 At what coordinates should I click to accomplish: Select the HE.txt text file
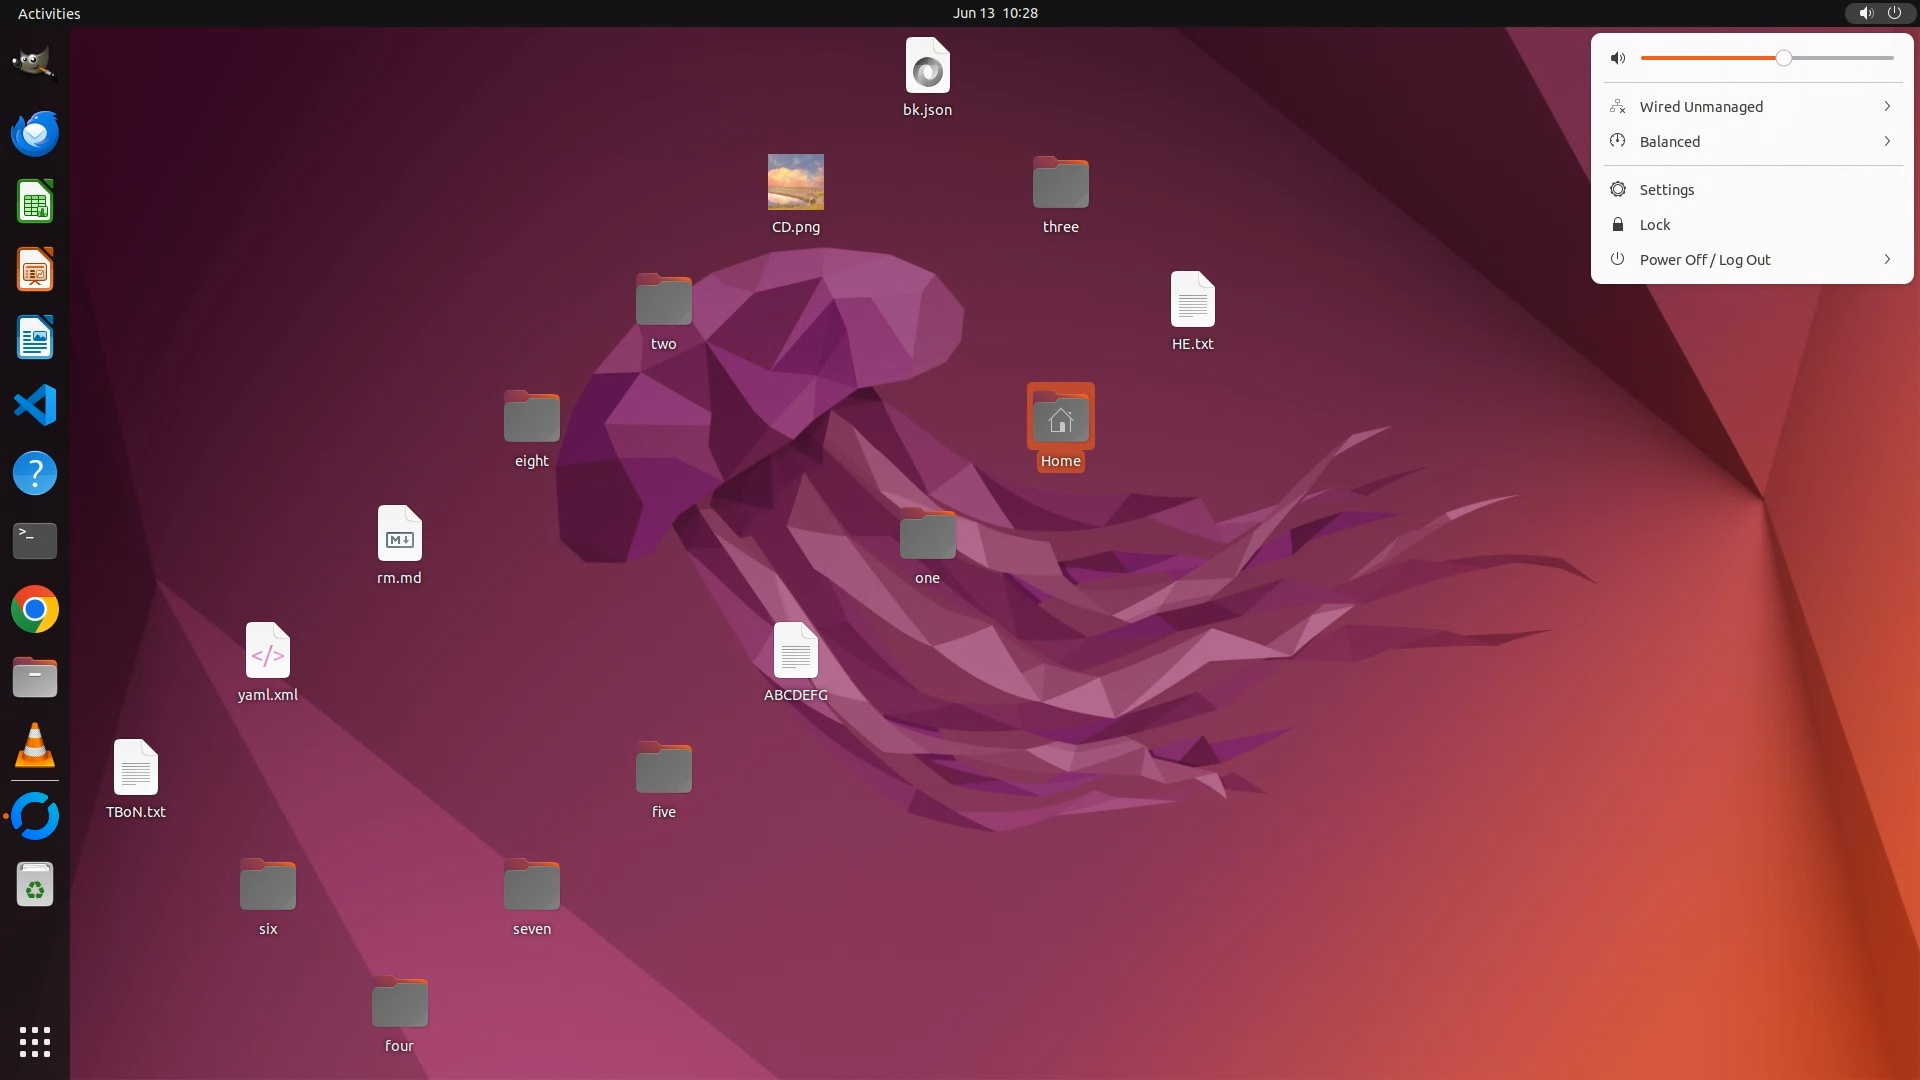click(x=1192, y=312)
